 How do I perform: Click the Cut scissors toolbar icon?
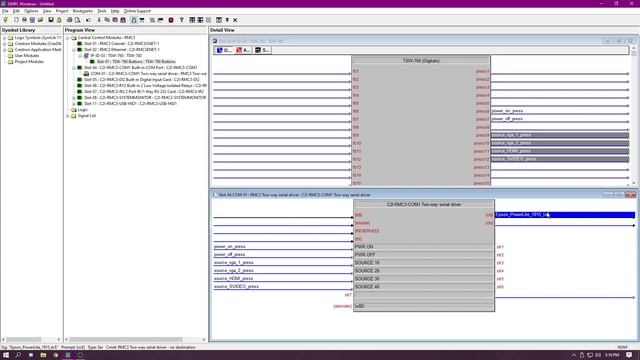99,20
